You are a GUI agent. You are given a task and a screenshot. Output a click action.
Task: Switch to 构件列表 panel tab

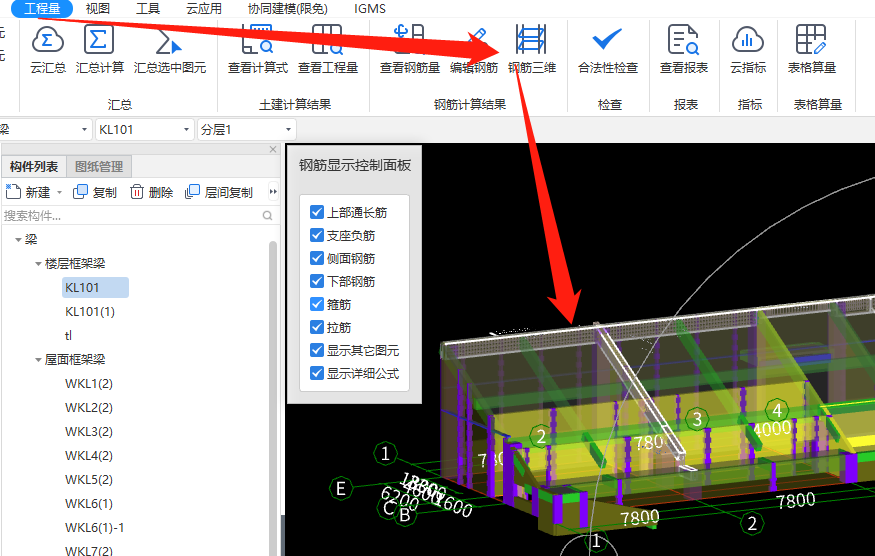point(34,166)
